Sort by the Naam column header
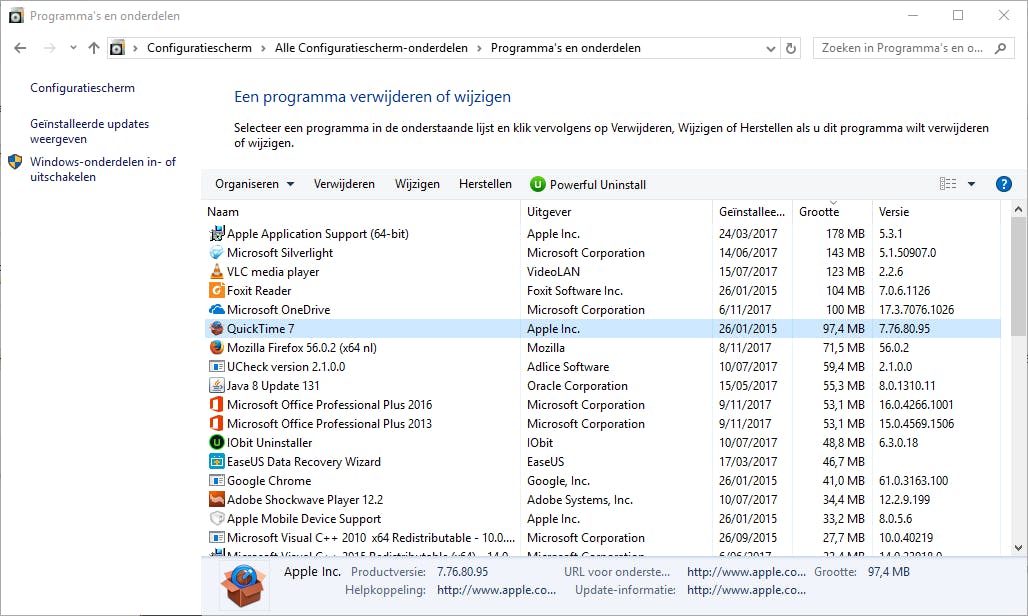The width and height of the screenshot is (1028, 616). pos(362,212)
